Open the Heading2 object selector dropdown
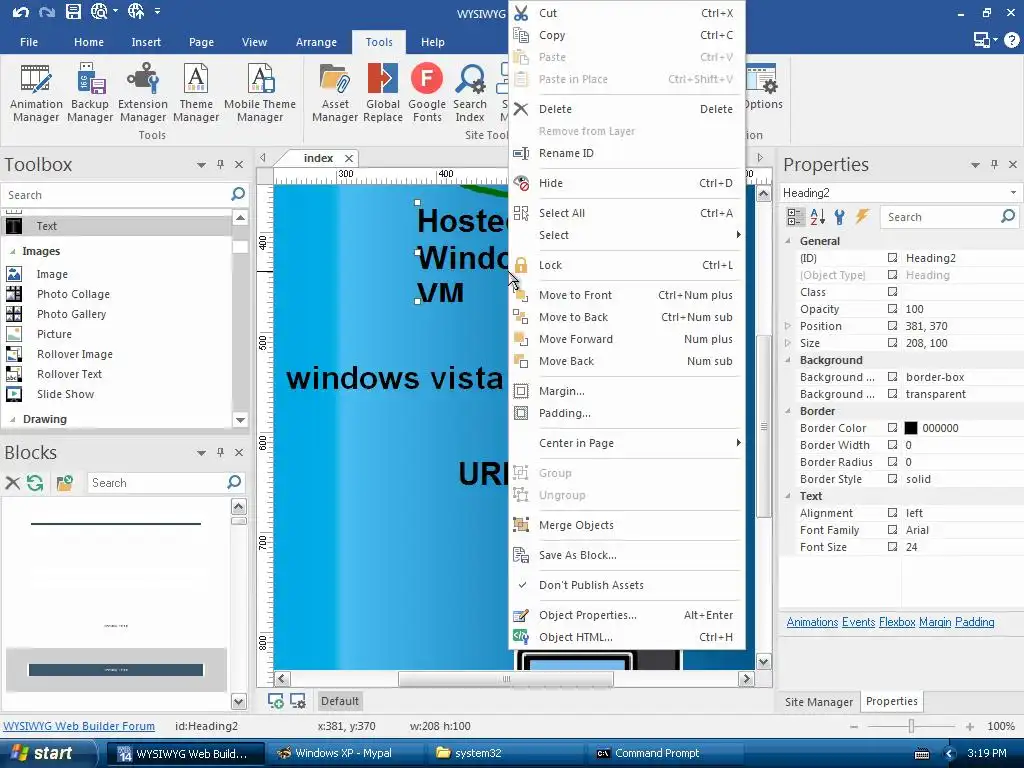 coord(1013,193)
